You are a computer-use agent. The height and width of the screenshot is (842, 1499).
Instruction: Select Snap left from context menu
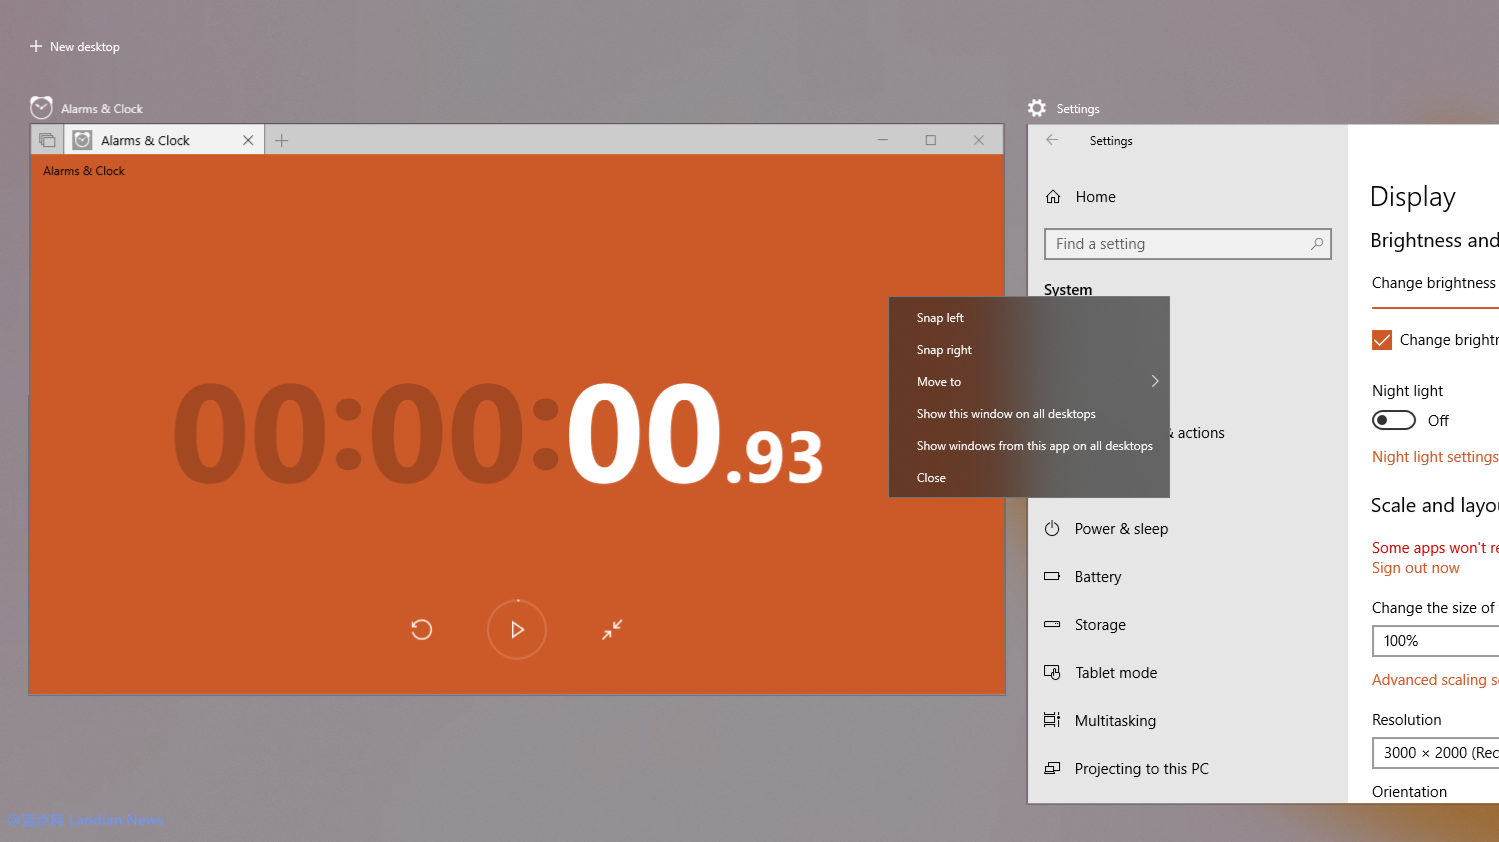point(940,318)
